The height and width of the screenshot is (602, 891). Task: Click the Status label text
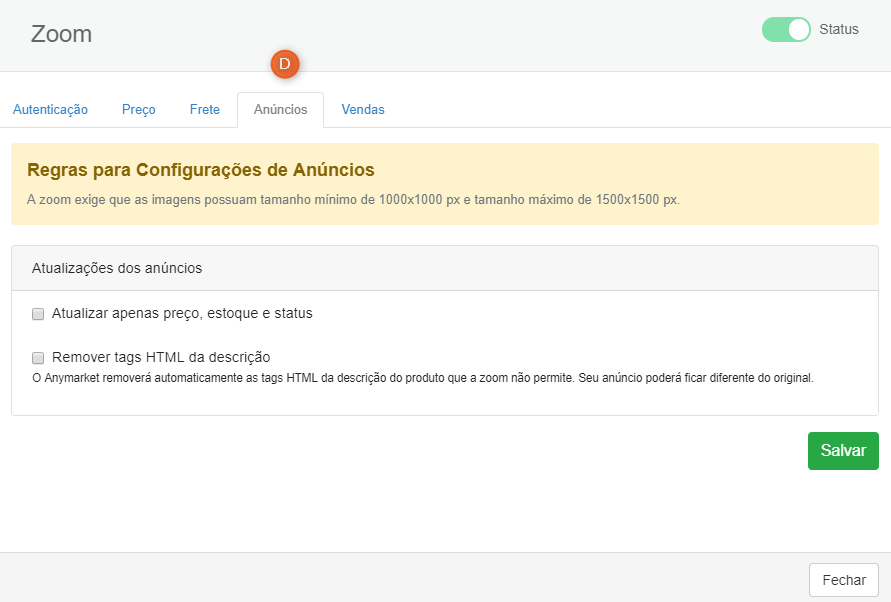[x=839, y=30]
